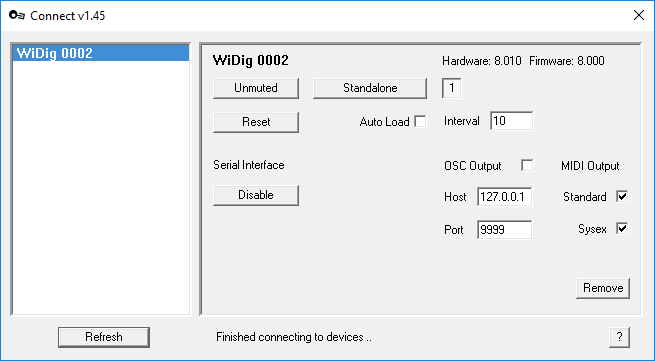This screenshot has height=361, width=655.
Task: Click the Unmuted button
Action: click(x=256, y=88)
